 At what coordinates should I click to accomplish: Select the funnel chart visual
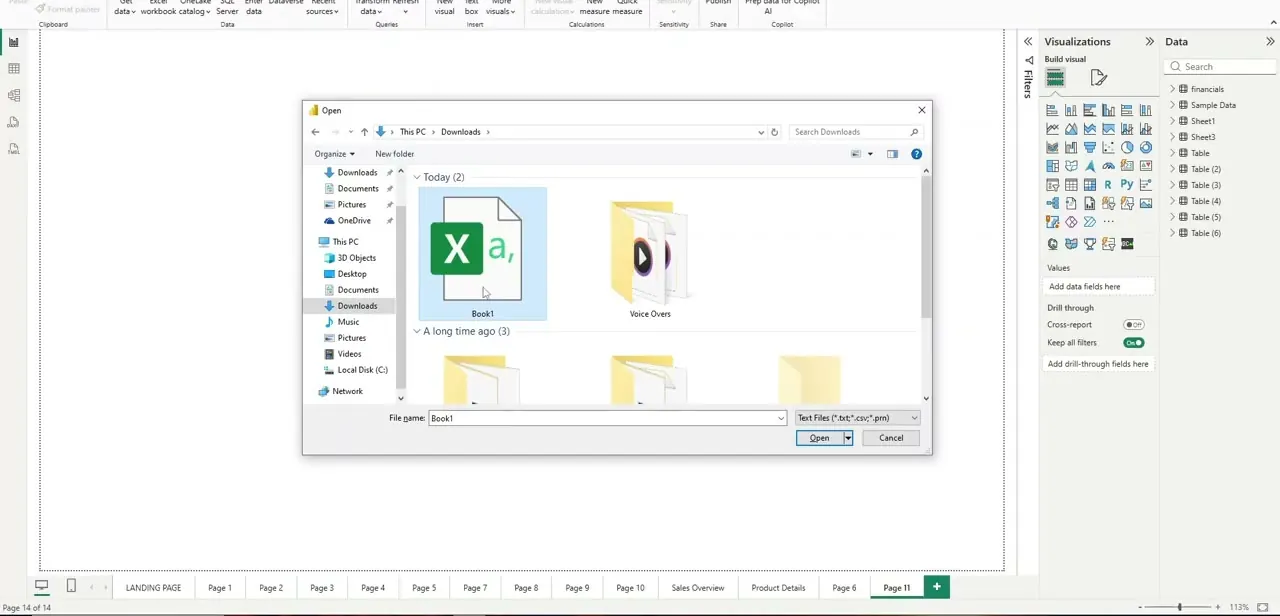(x=1089, y=147)
